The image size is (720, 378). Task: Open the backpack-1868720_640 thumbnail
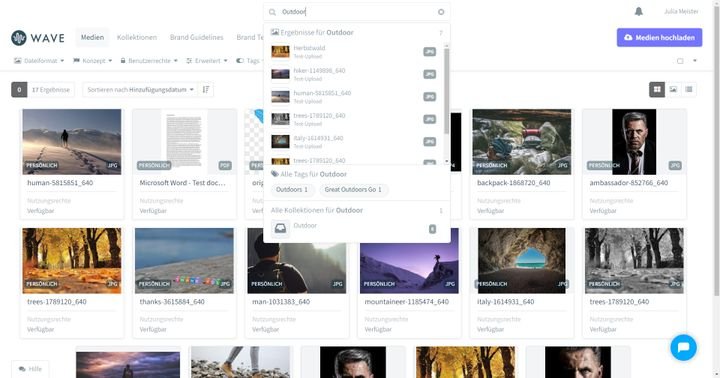[522, 141]
